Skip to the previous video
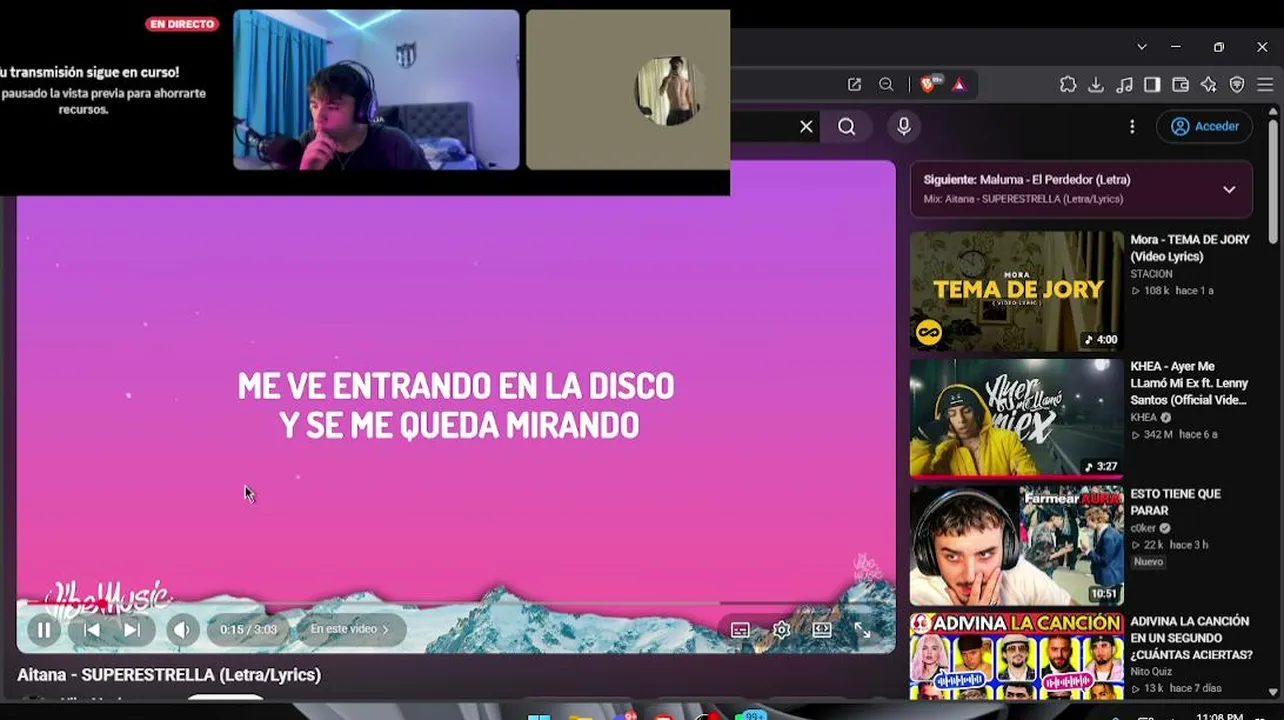Screen dimensions: 1284x720 [x=91, y=629]
